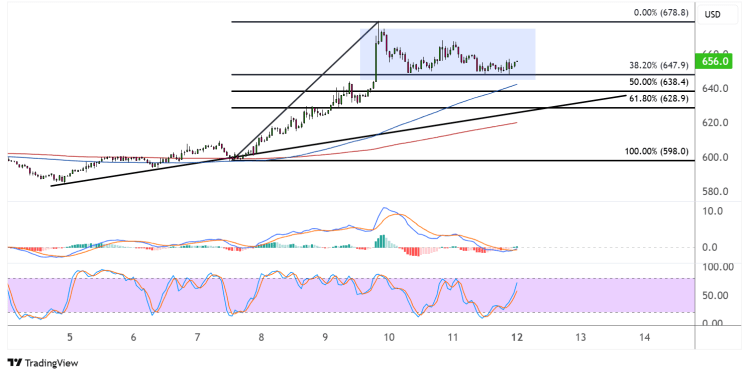Click date label 11 on time axis
Screen dimensions: 749x375
[x=453, y=338]
